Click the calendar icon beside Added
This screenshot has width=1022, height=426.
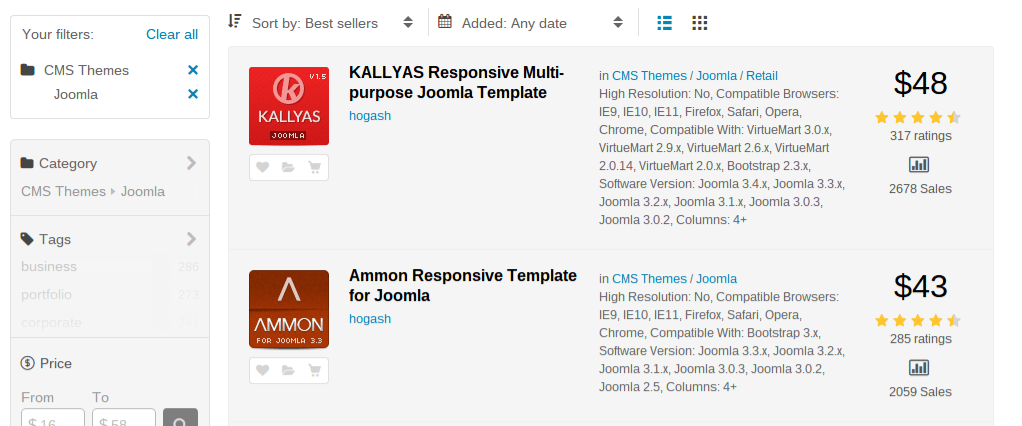(445, 21)
